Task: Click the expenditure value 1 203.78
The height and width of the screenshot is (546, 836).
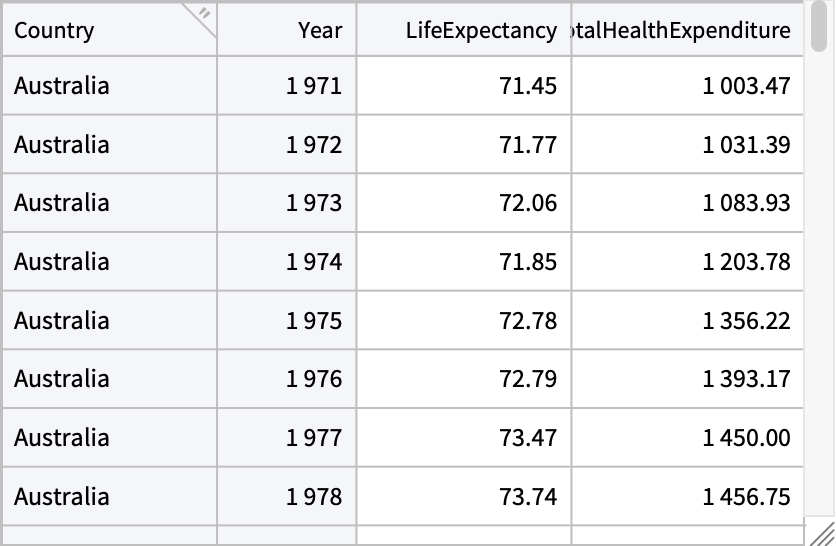Action: 746,262
